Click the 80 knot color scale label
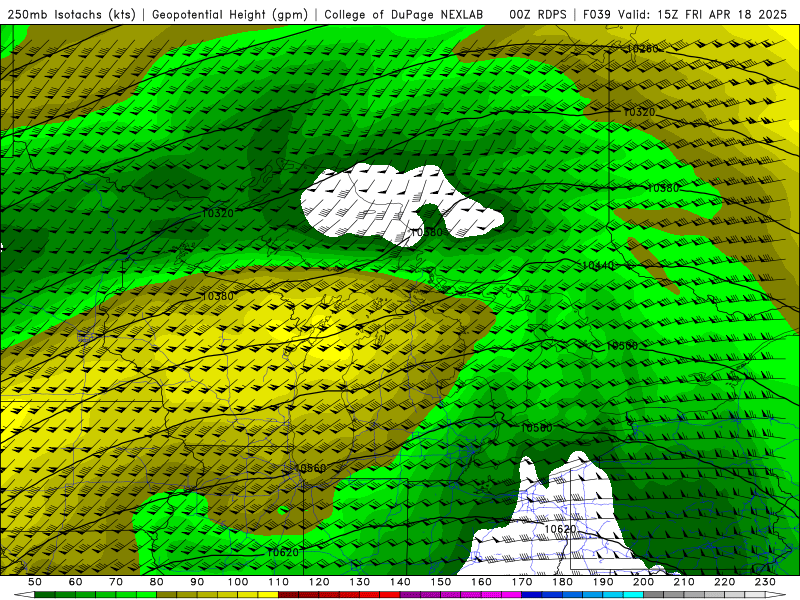 [157, 582]
